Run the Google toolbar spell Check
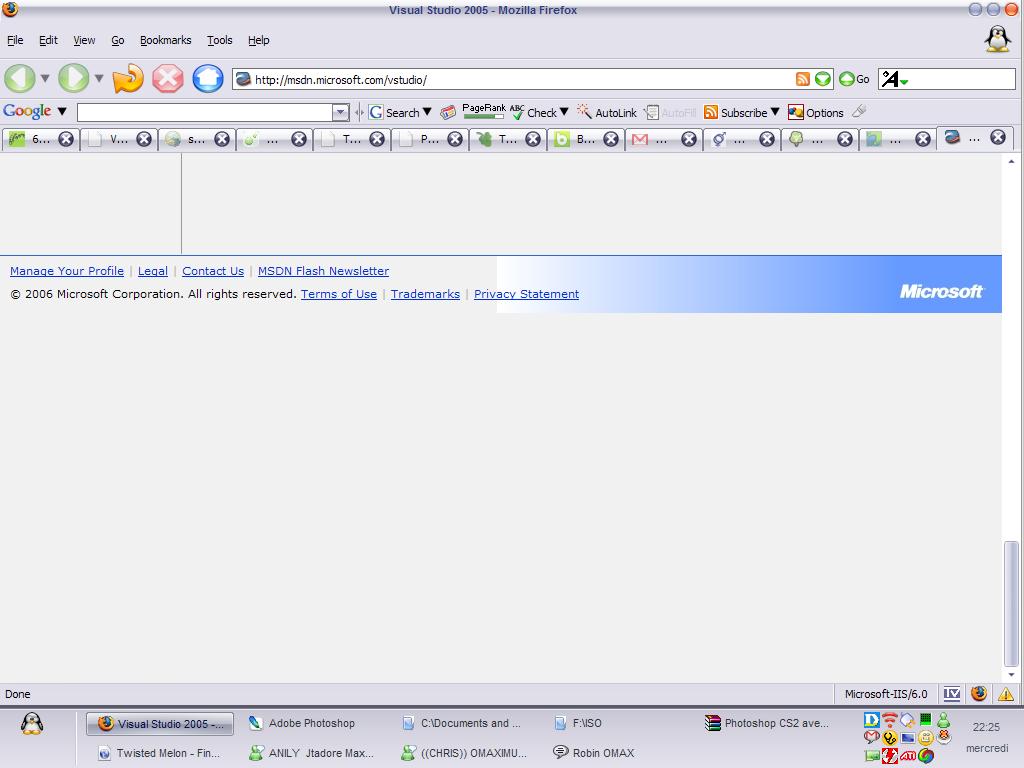This screenshot has width=1024, height=768. [534, 112]
